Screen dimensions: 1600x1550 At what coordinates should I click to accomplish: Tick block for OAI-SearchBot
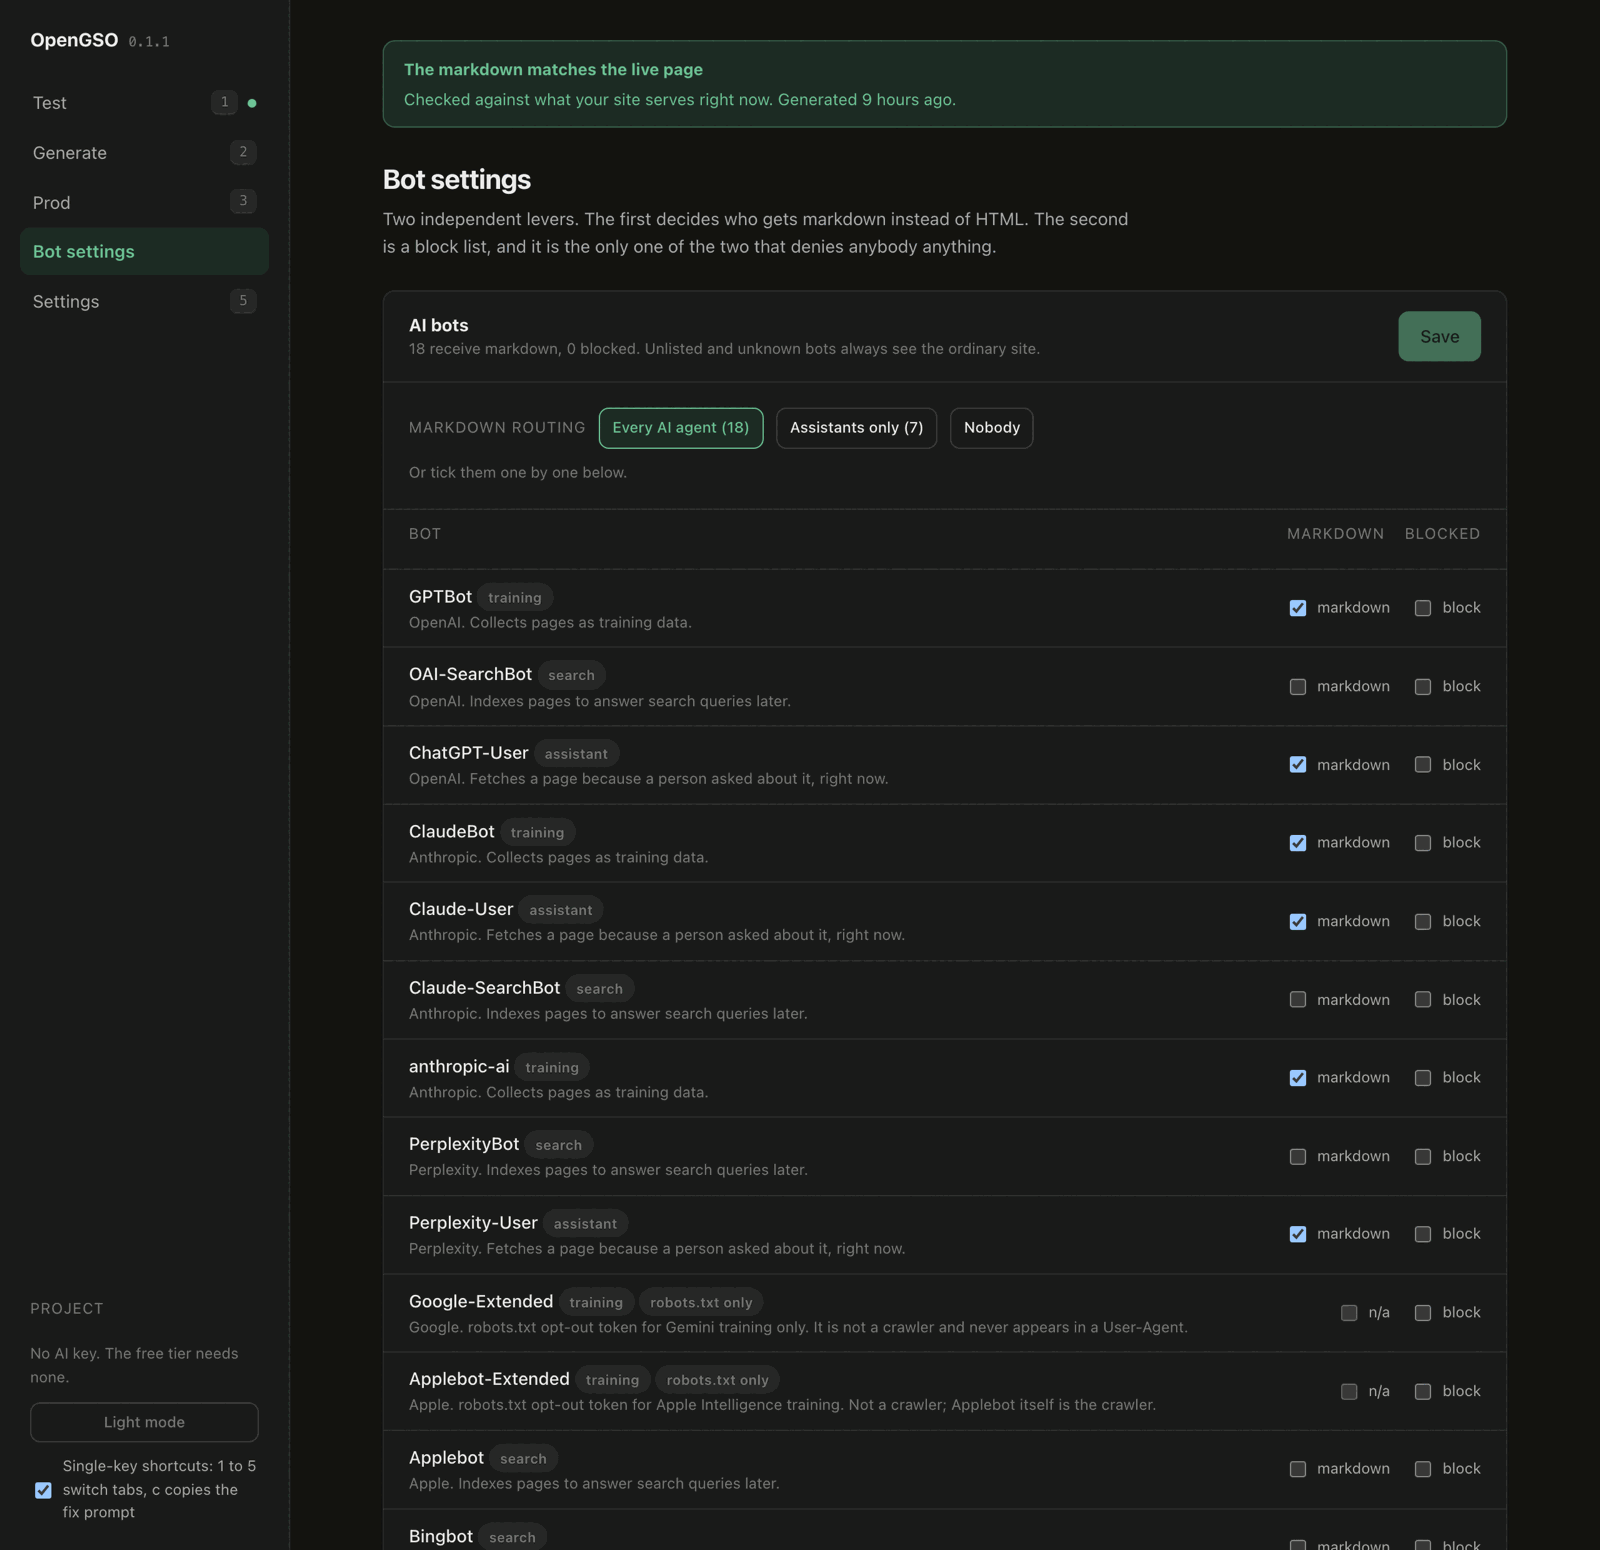point(1423,687)
